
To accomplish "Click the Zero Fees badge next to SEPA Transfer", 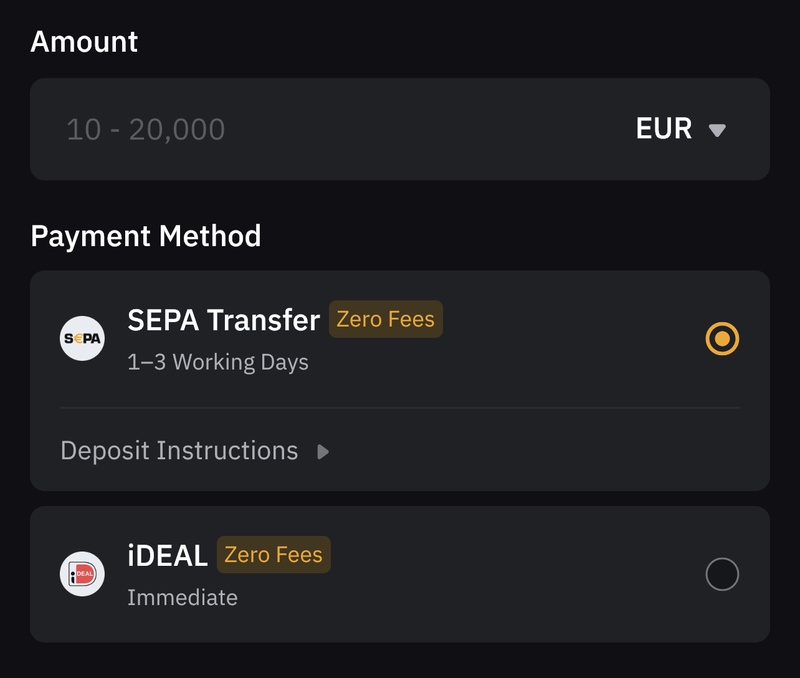I will [x=385, y=320].
